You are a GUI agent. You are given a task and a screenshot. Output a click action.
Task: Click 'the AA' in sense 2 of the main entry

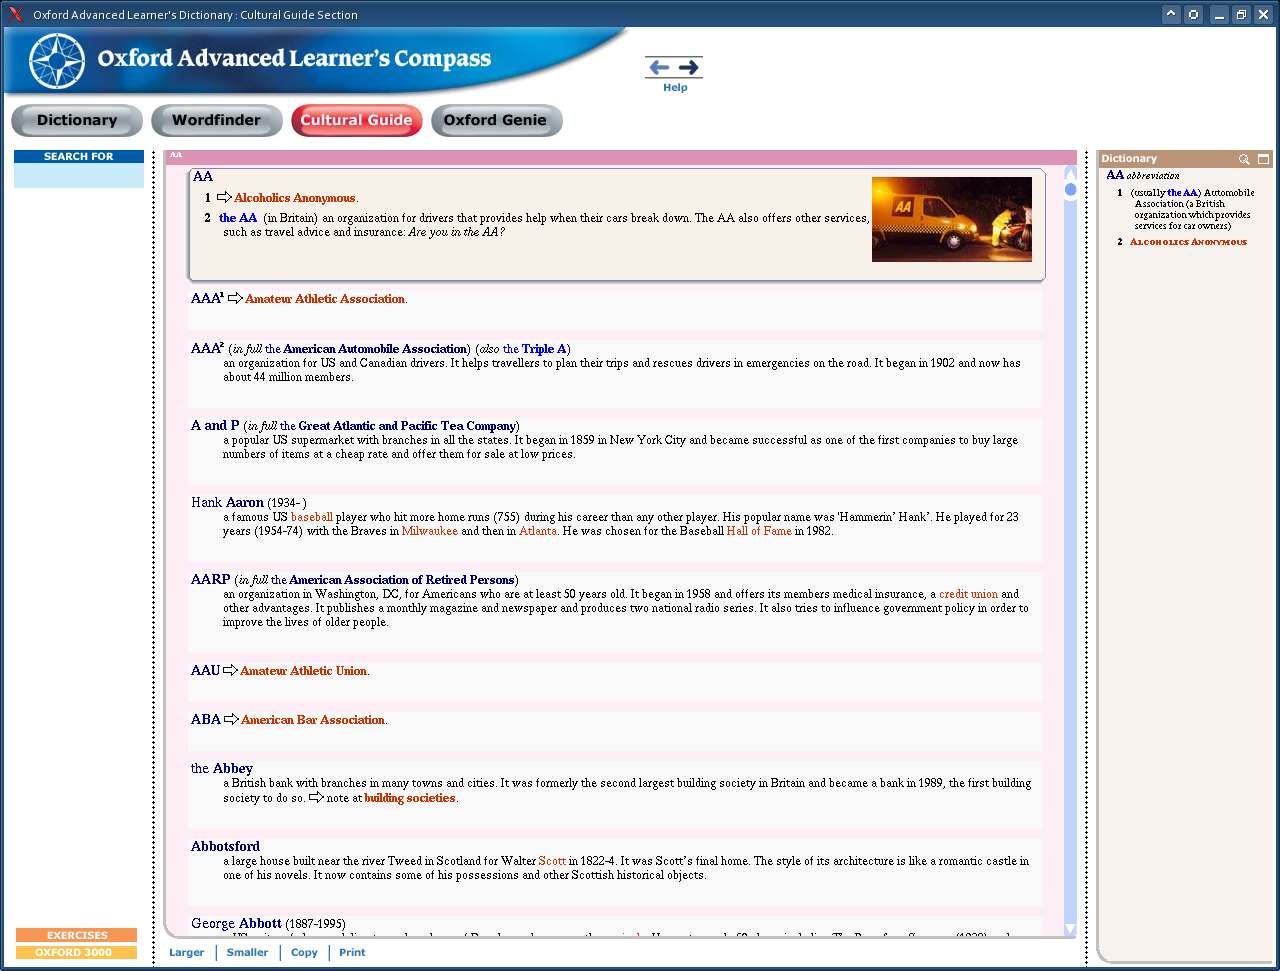238,218
